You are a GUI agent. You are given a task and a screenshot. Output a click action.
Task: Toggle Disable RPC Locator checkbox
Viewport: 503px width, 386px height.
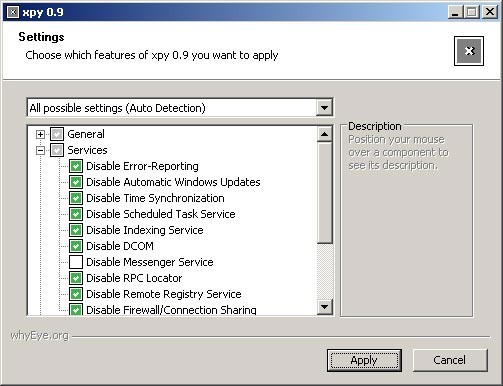click(76, 278)
